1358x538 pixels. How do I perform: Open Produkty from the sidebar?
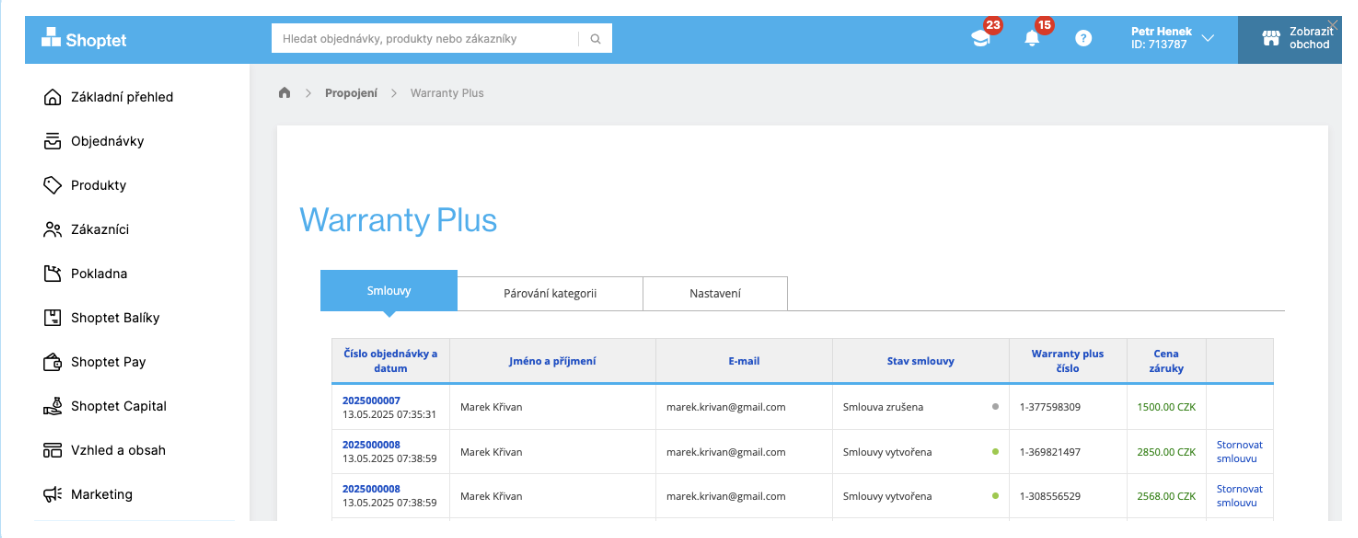tap(98, 185)
